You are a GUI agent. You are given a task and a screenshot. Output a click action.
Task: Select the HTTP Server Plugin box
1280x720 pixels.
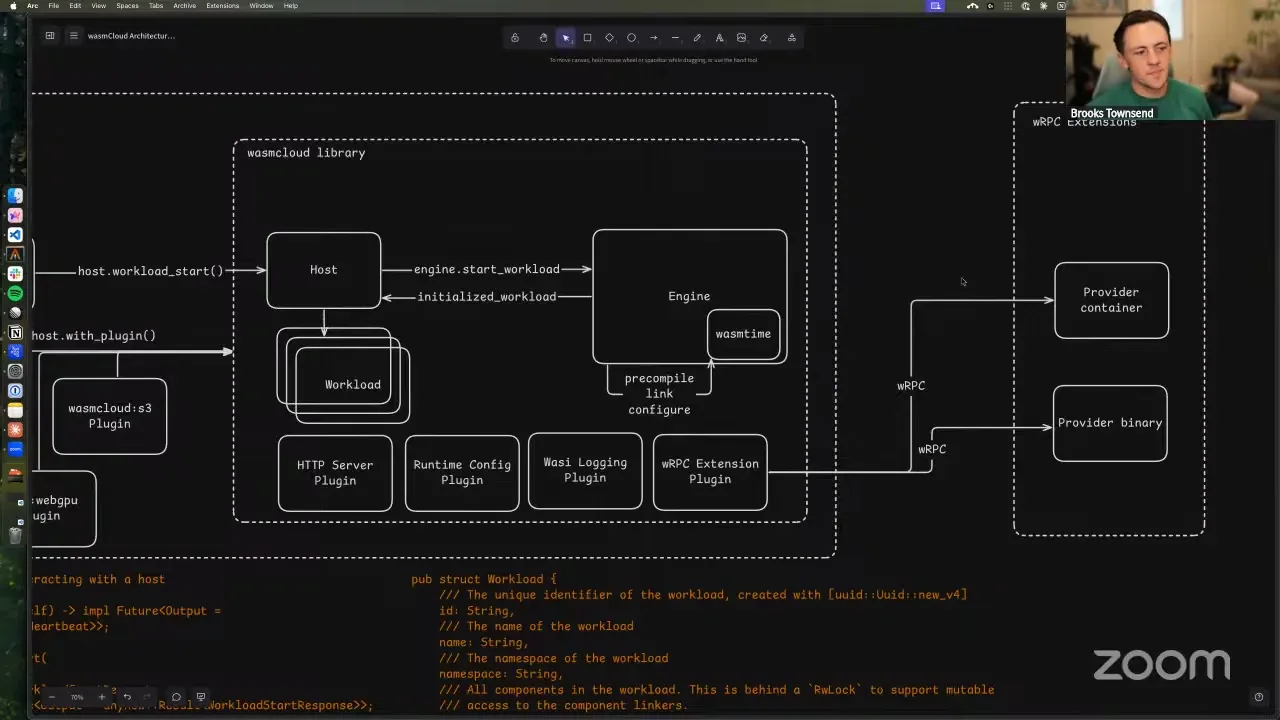(335, 473)
